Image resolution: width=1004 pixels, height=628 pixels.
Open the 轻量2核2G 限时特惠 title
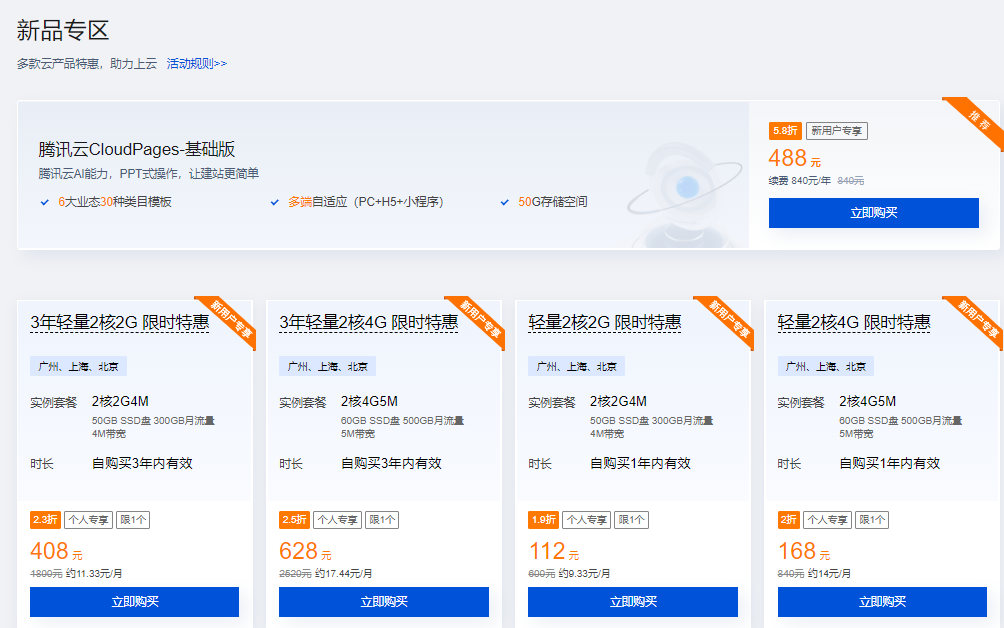(x=604, y=323)
